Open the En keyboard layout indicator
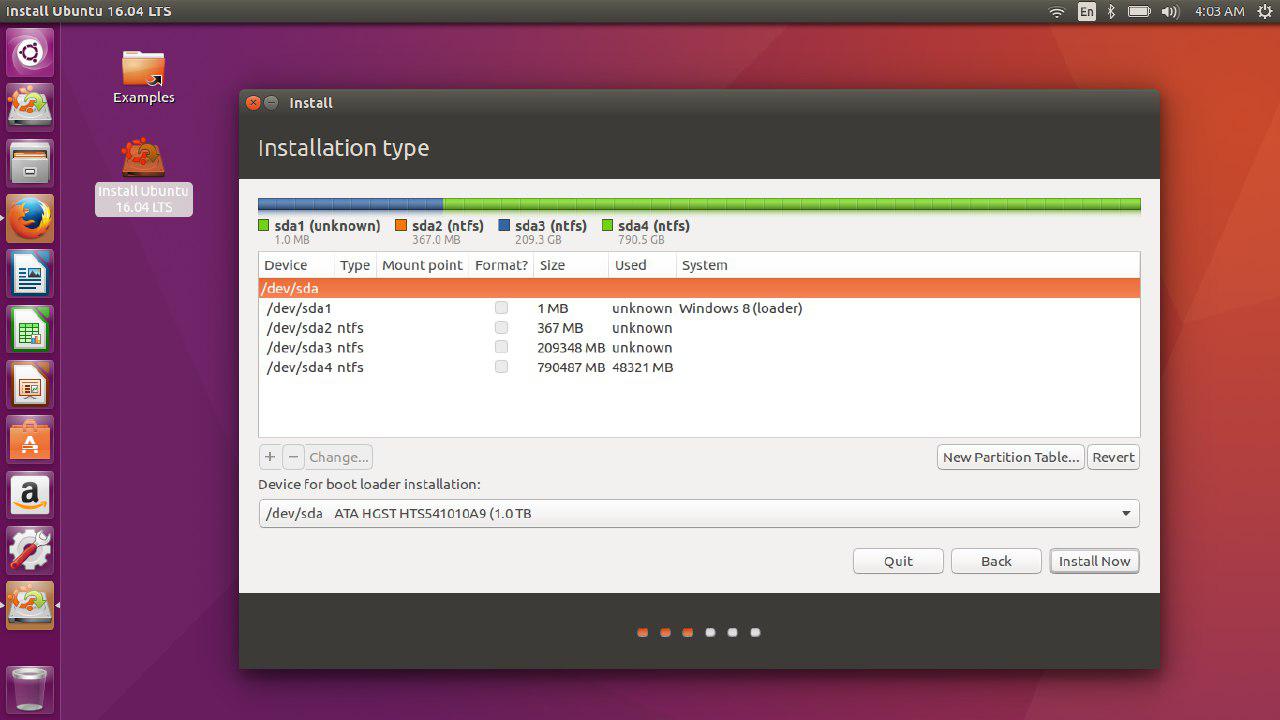Viewport: 1280px width, 720px height. [x=1087, y=11]
